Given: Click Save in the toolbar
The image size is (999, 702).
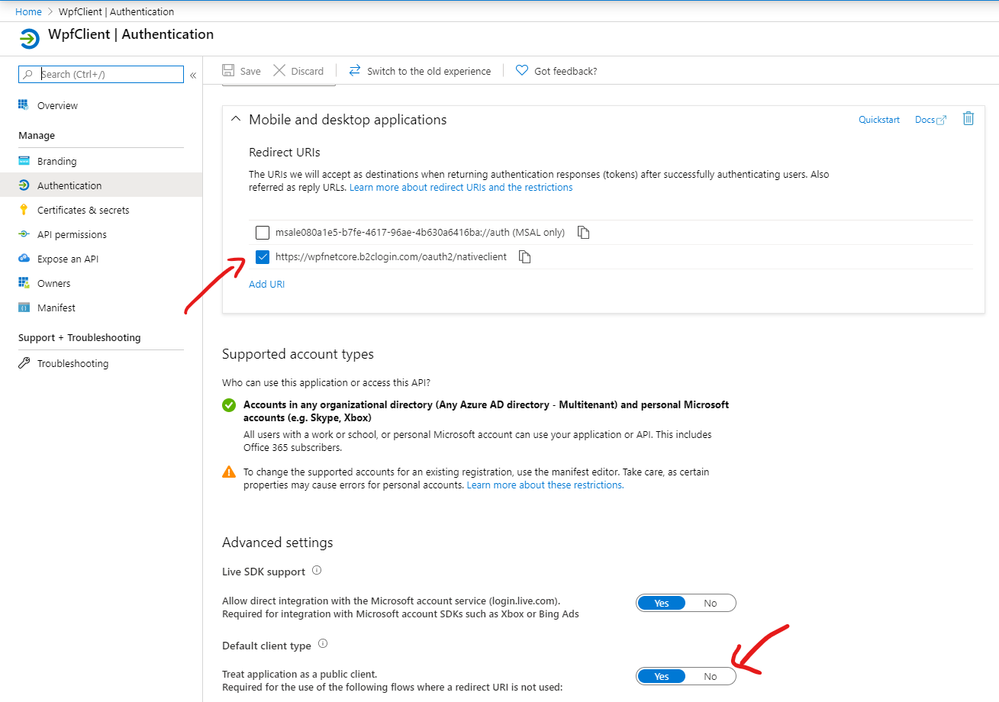Looking at the screenshot, I should coord(241,71).
